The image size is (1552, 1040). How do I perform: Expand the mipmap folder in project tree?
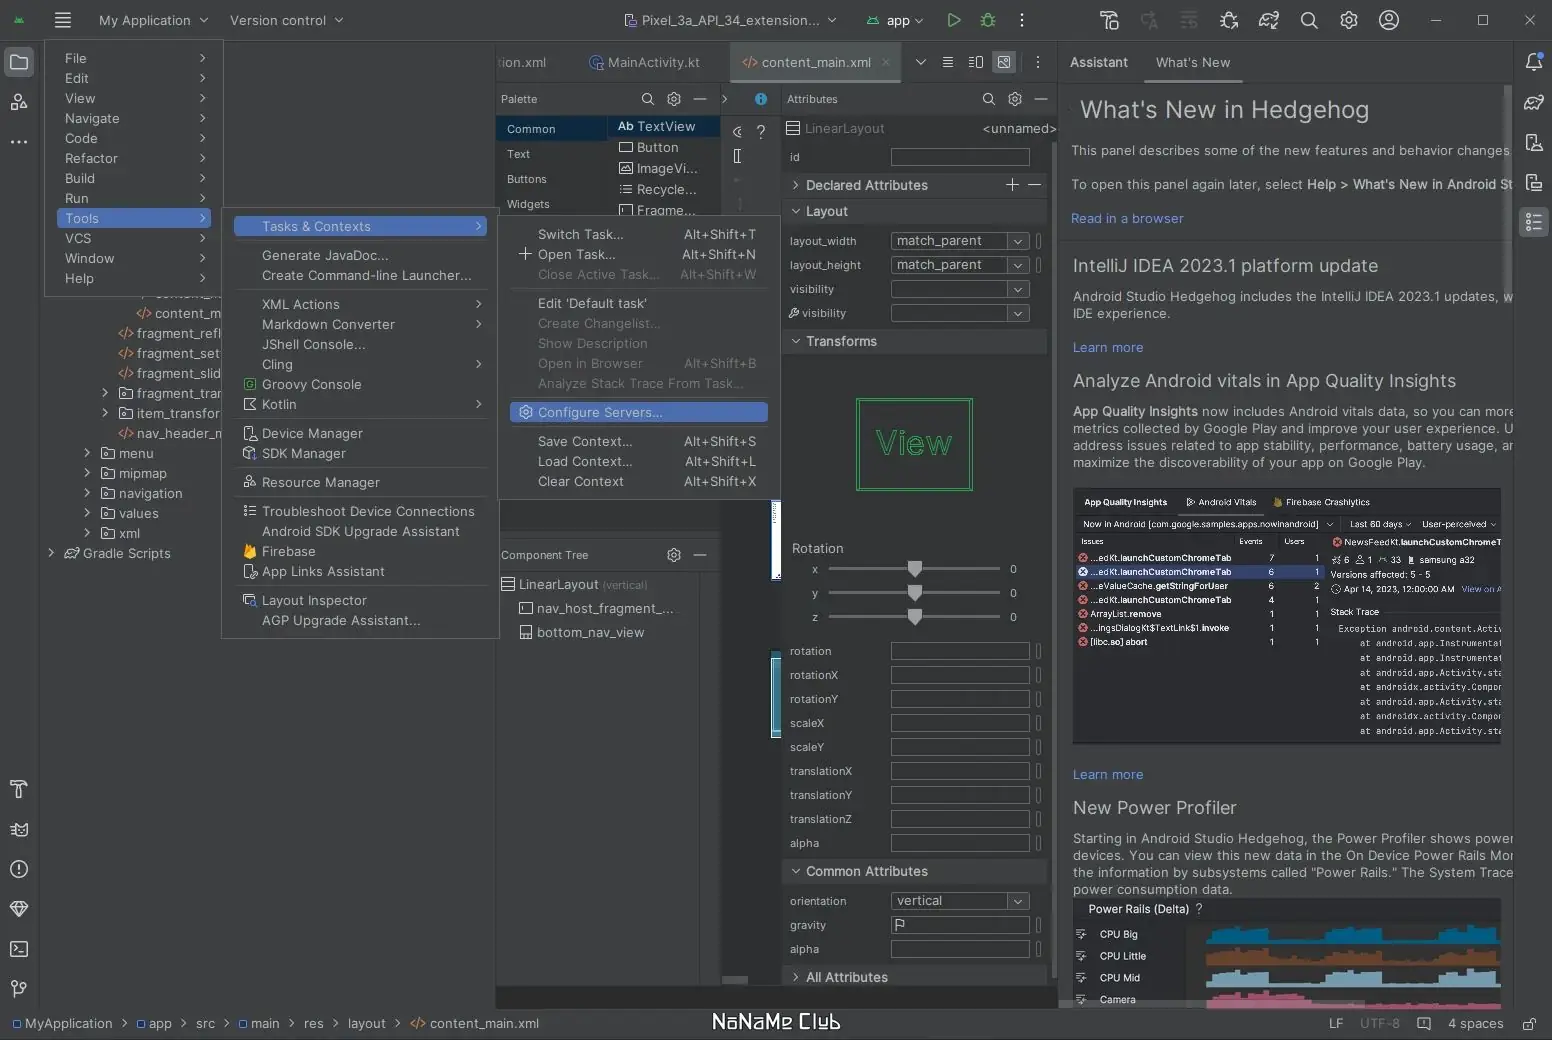(x=87, y=473)
